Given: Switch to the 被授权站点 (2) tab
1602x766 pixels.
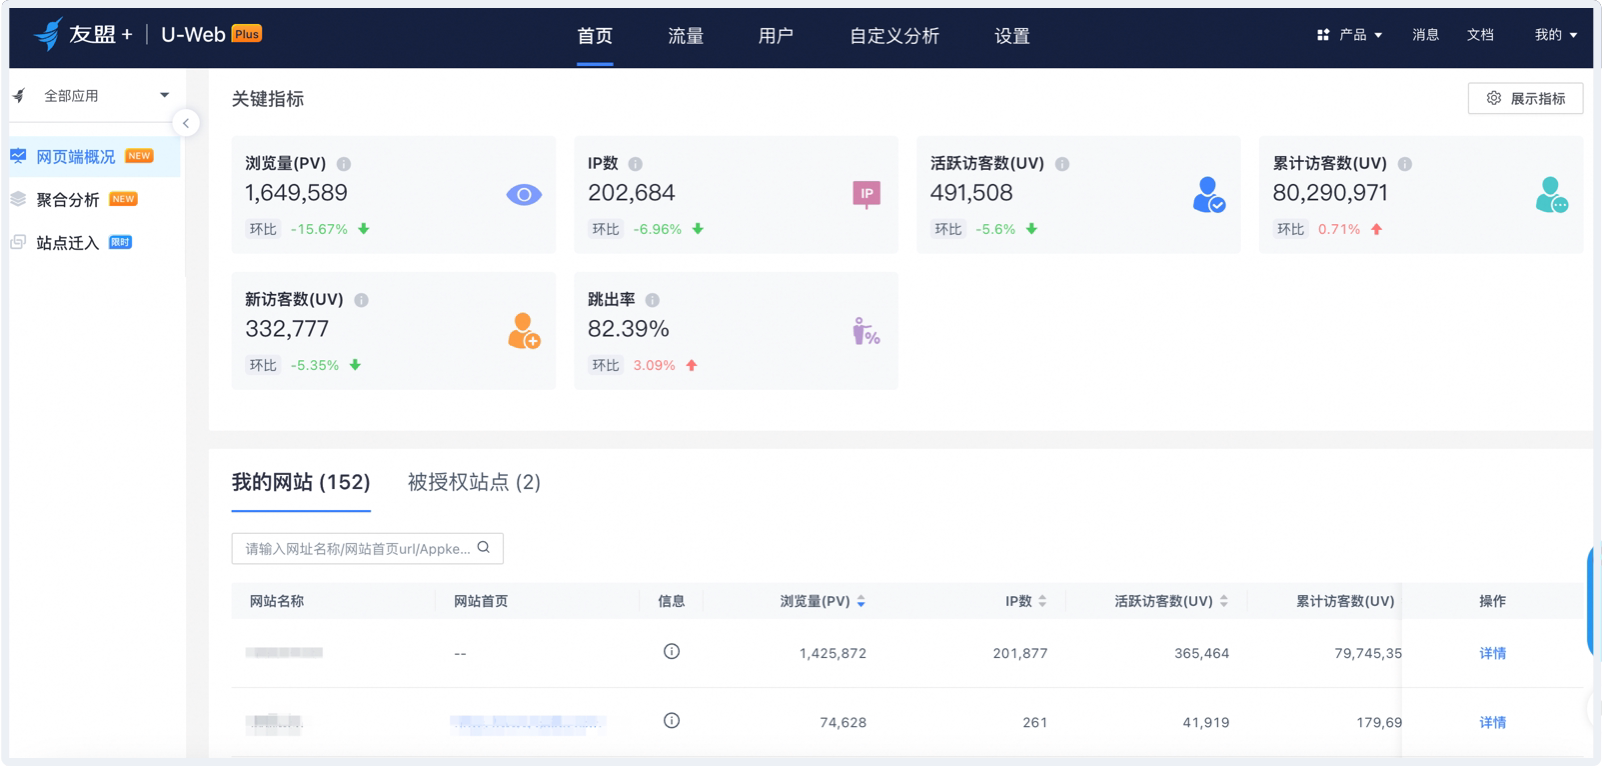Looking at the screenshot, I should (x=474, y=482).
